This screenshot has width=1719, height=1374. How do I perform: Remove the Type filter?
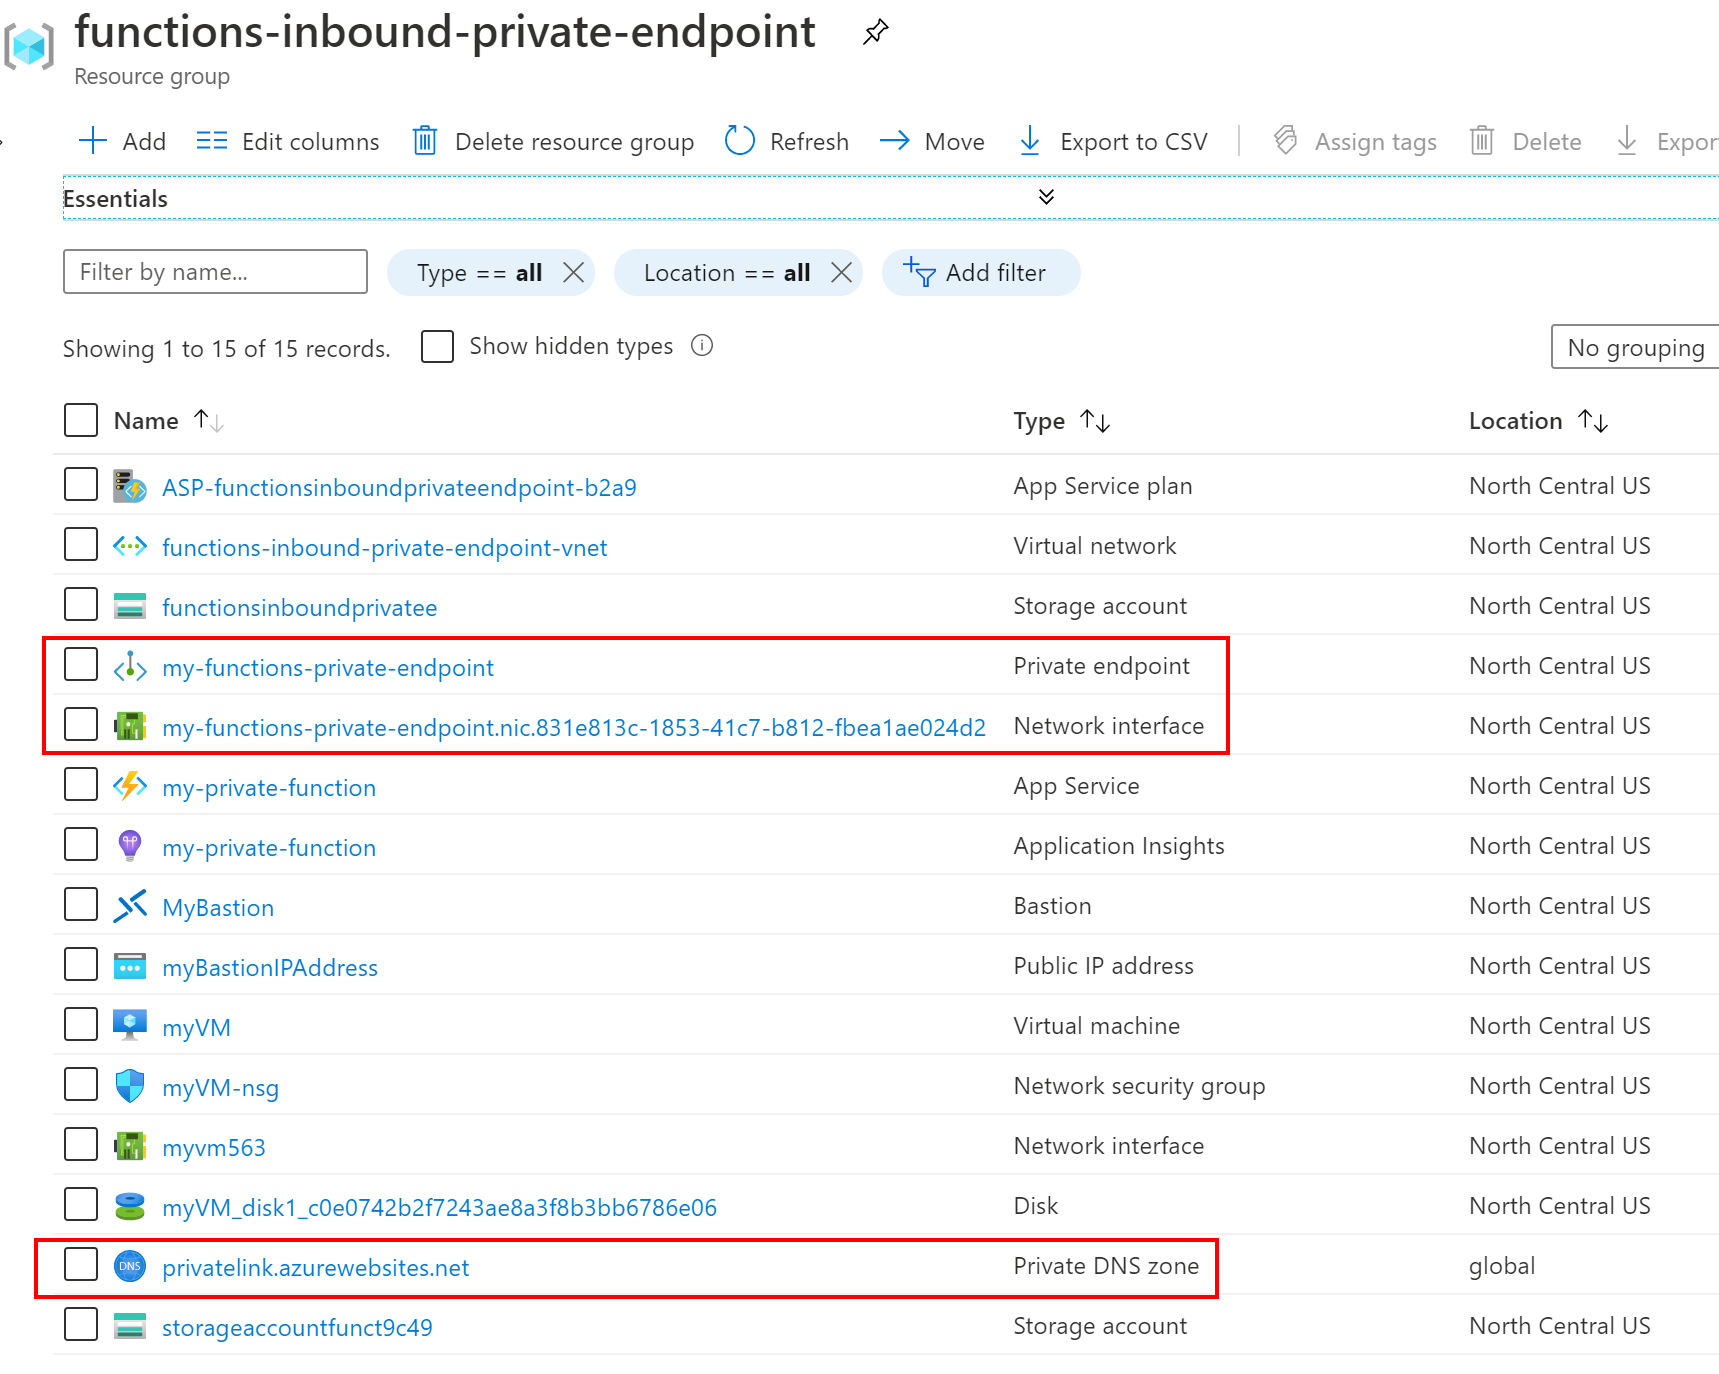[573, 272]
